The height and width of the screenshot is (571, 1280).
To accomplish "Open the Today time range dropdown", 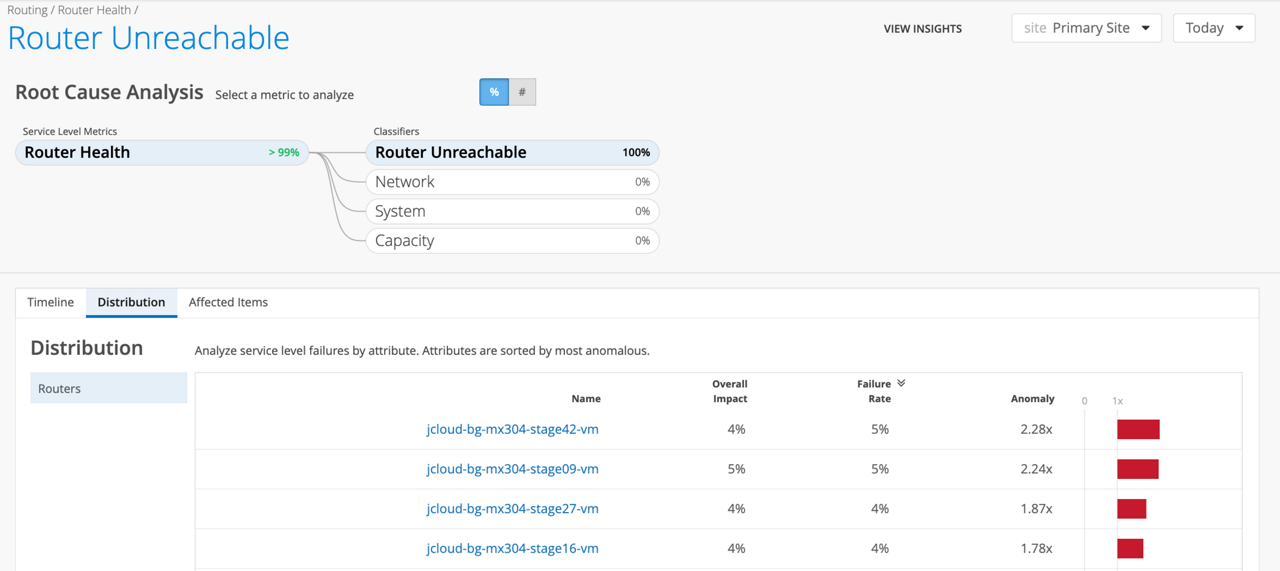I will coord(1213,28).
